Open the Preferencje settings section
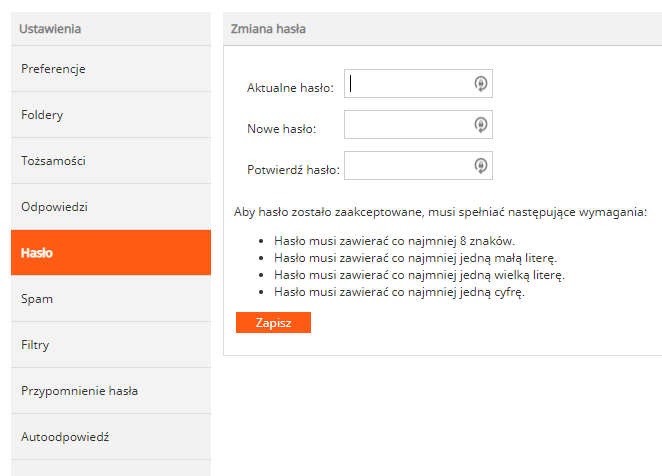This screenshot has height=476, width=662. [111, 69]
